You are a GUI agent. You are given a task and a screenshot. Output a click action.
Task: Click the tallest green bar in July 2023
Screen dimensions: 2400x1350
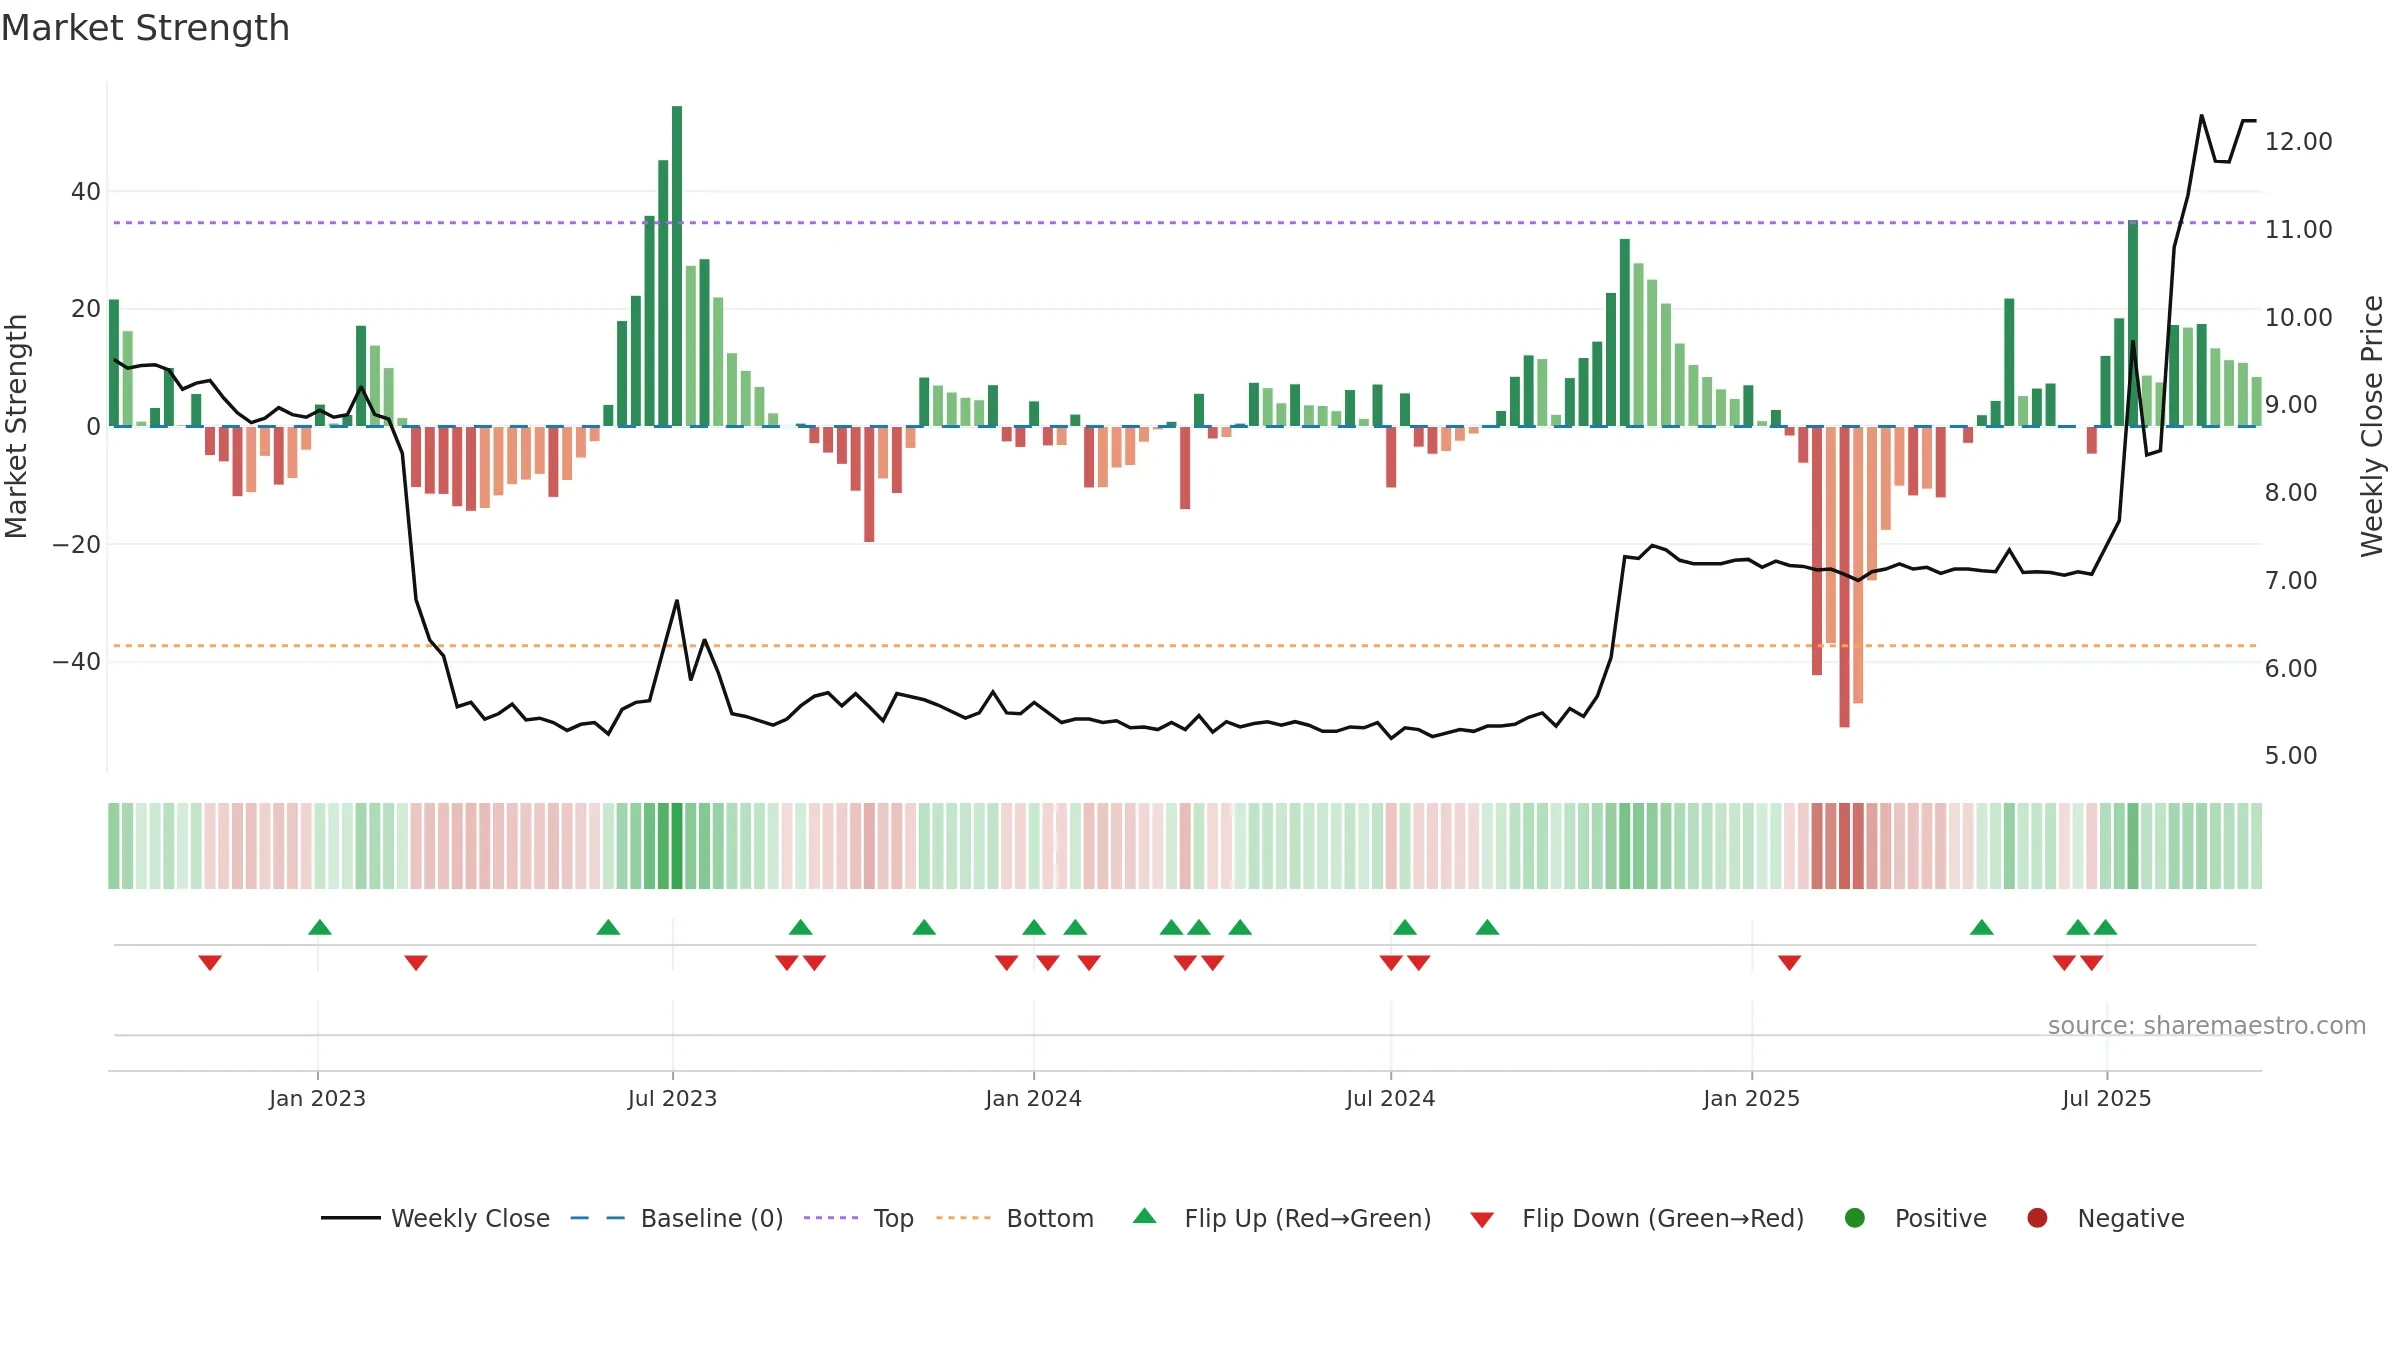click(677, 266)
